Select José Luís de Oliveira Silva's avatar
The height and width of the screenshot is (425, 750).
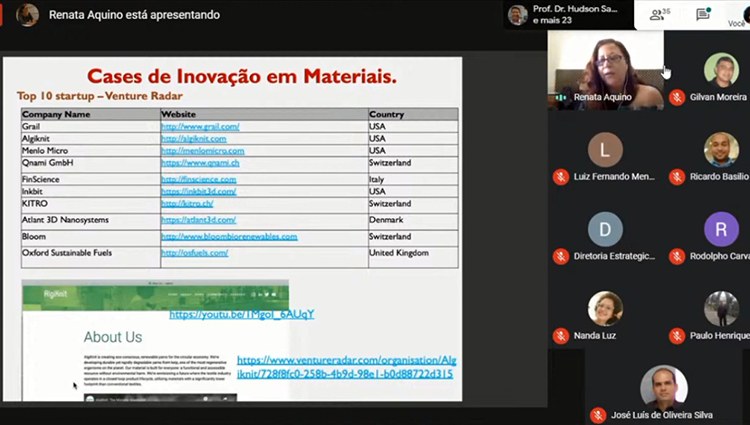click(x=664, y=388)
